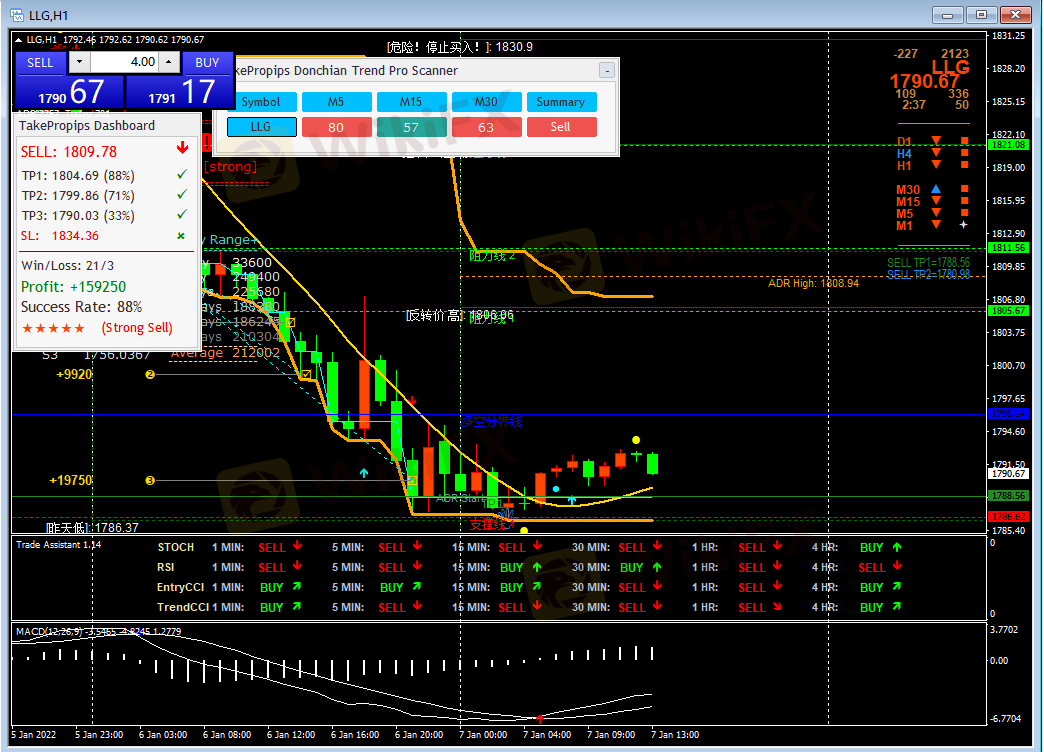This screenshot has width=1044, height=752.
Task: Open the lot volume dropdown arrow
Action: click(x=80, y=62)
